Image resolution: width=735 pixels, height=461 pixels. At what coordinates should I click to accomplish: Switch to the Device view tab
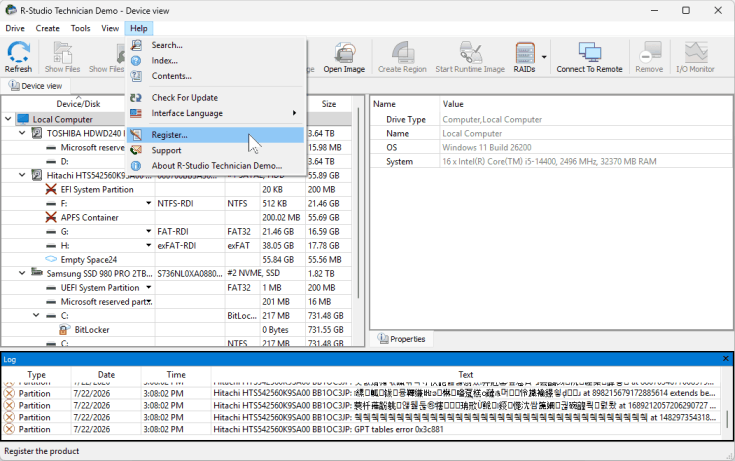[x=36, y=86]
